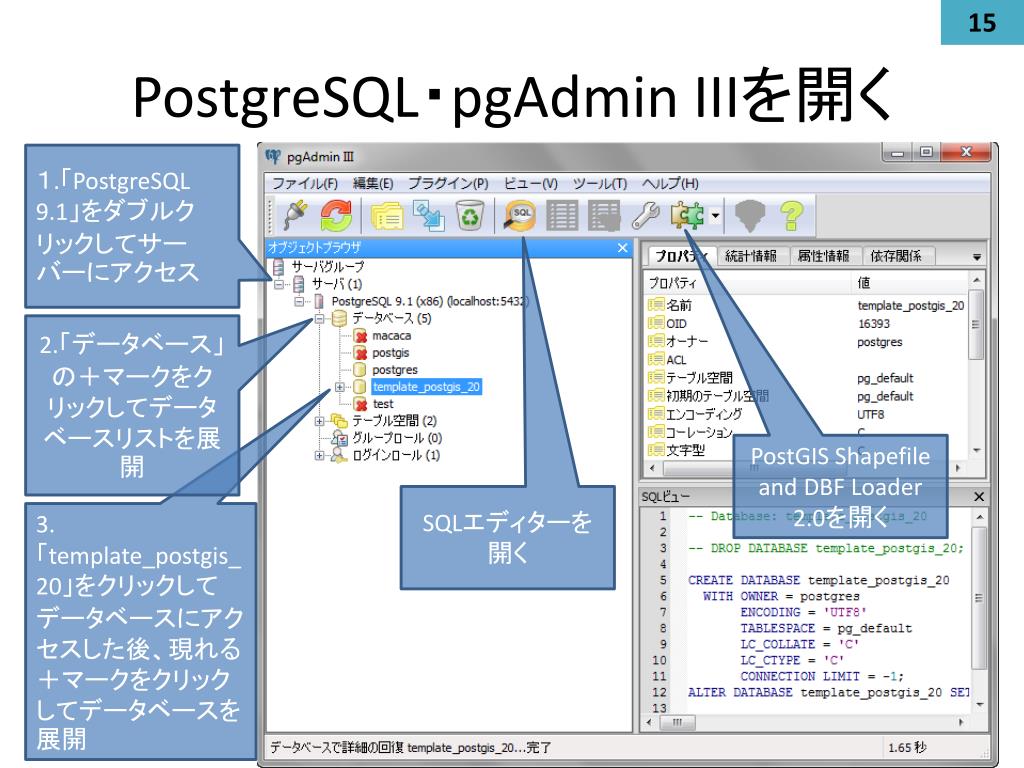Click the filtered view data icon

[604, 216]
